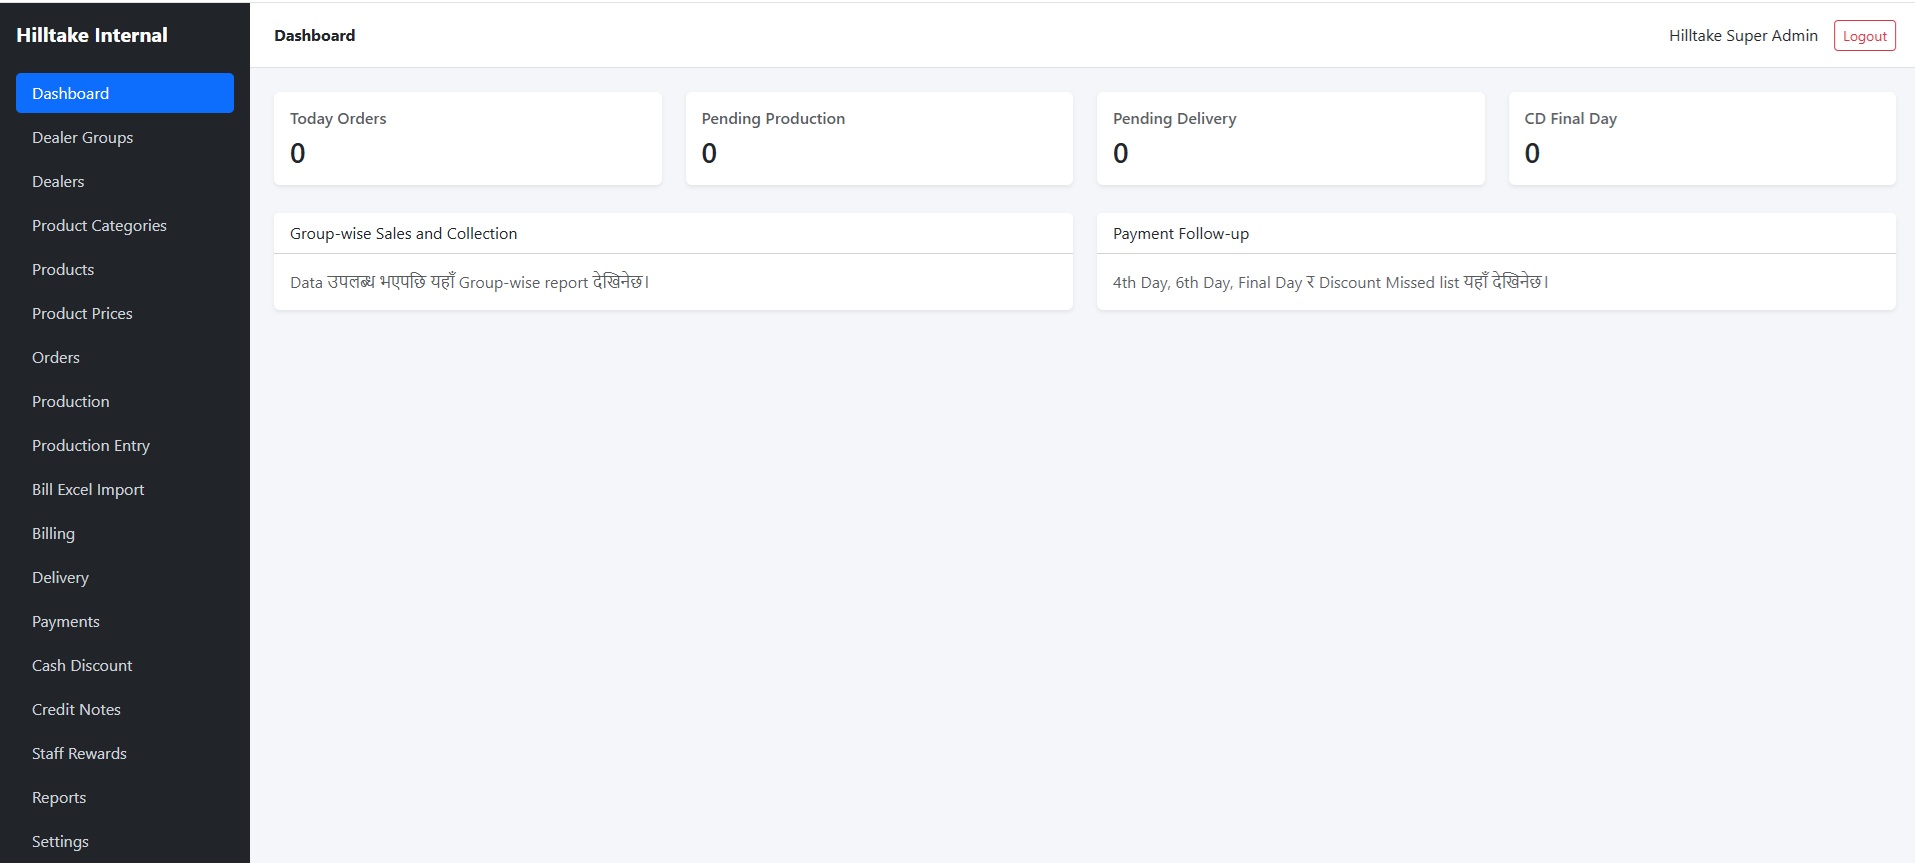Select Delivery in the sidebar
This screenshot has width=1915, height=863.
[x=125, y=577]
